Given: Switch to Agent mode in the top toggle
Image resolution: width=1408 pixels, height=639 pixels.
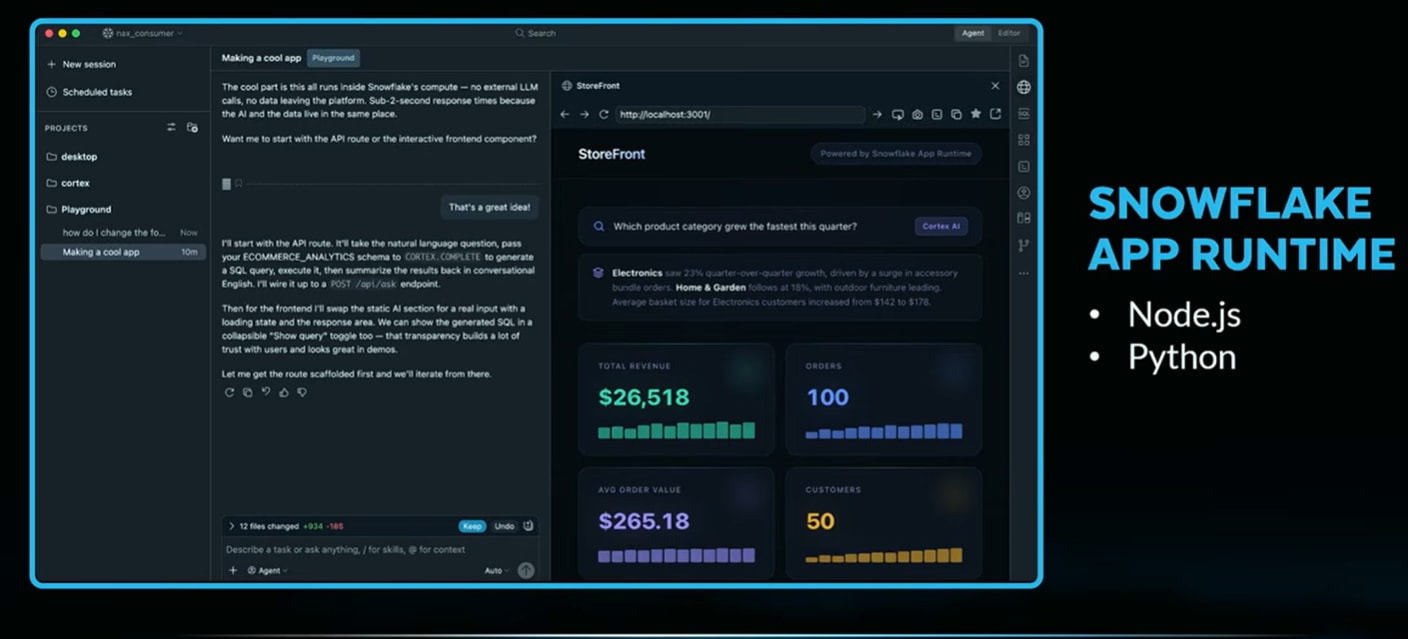Looking at the screenshot, I should pyautogui.click(x=973, y=33).
